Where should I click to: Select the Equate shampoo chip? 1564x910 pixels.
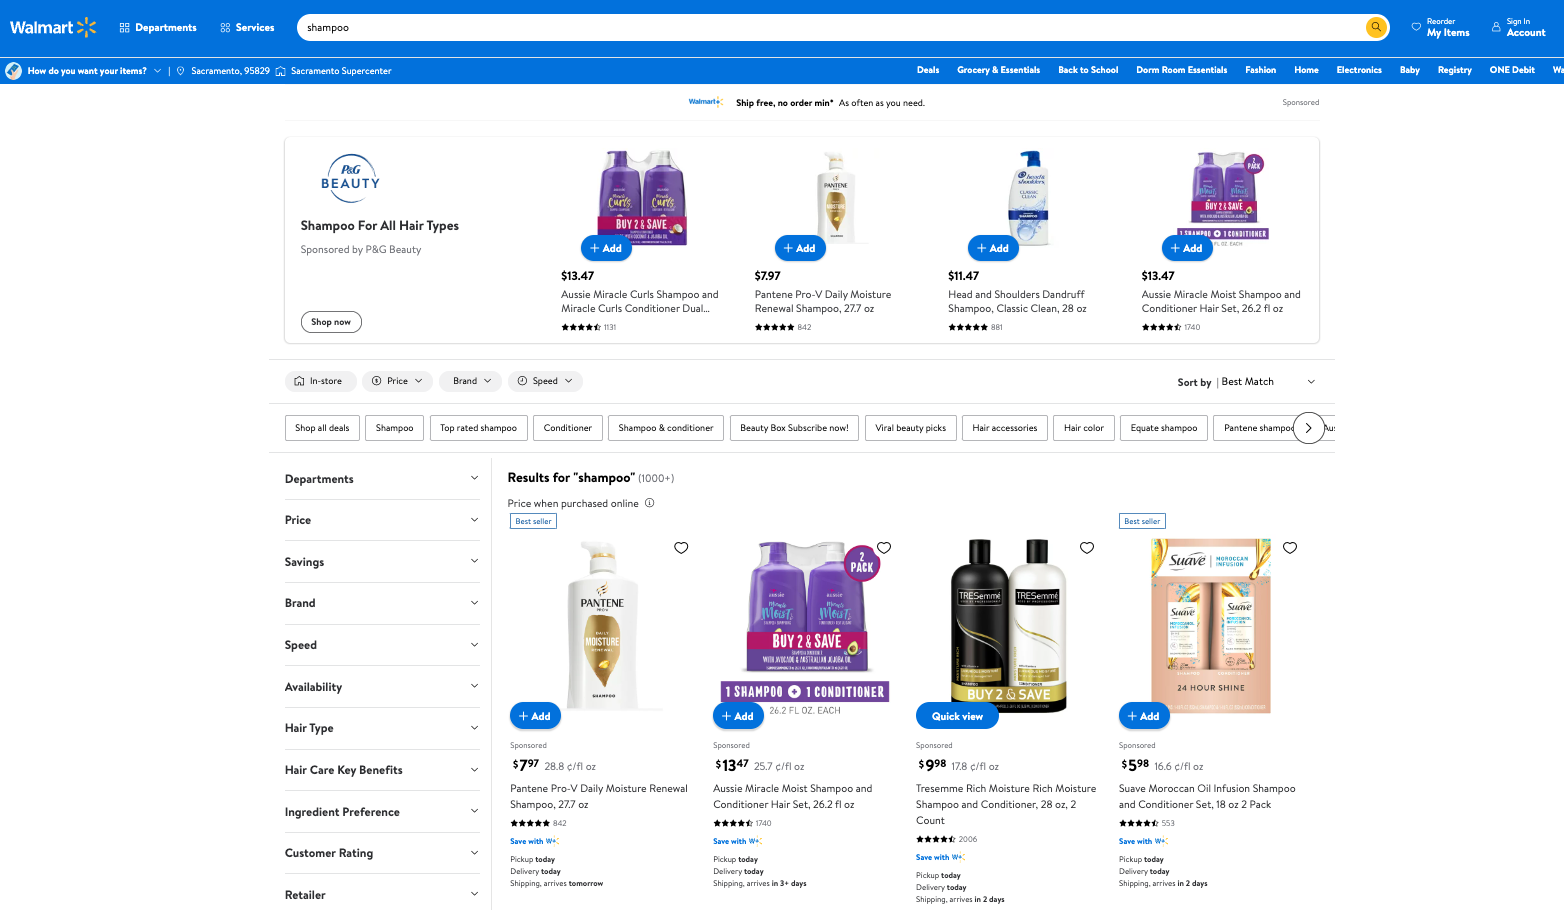(1164, 428)
